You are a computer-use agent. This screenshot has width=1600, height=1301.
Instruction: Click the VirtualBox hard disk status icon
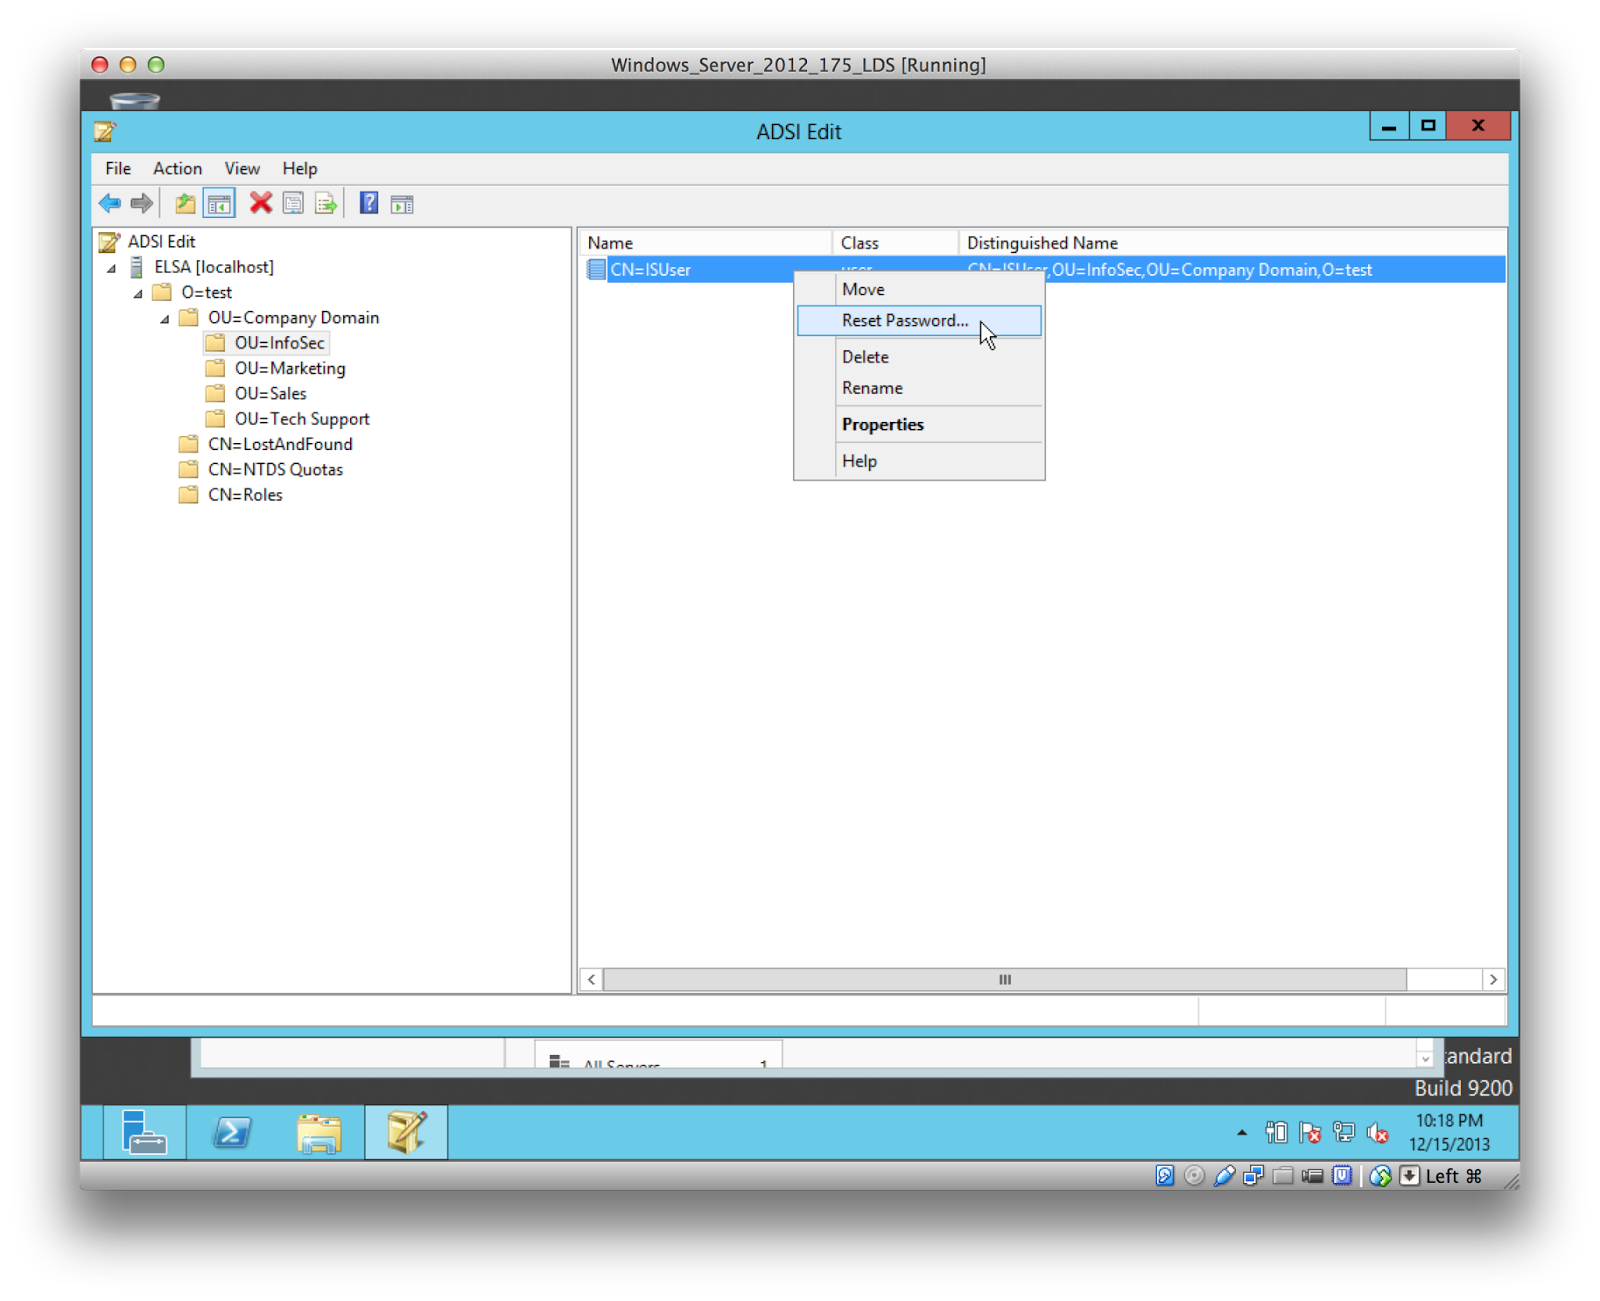pos(1165,1176)
